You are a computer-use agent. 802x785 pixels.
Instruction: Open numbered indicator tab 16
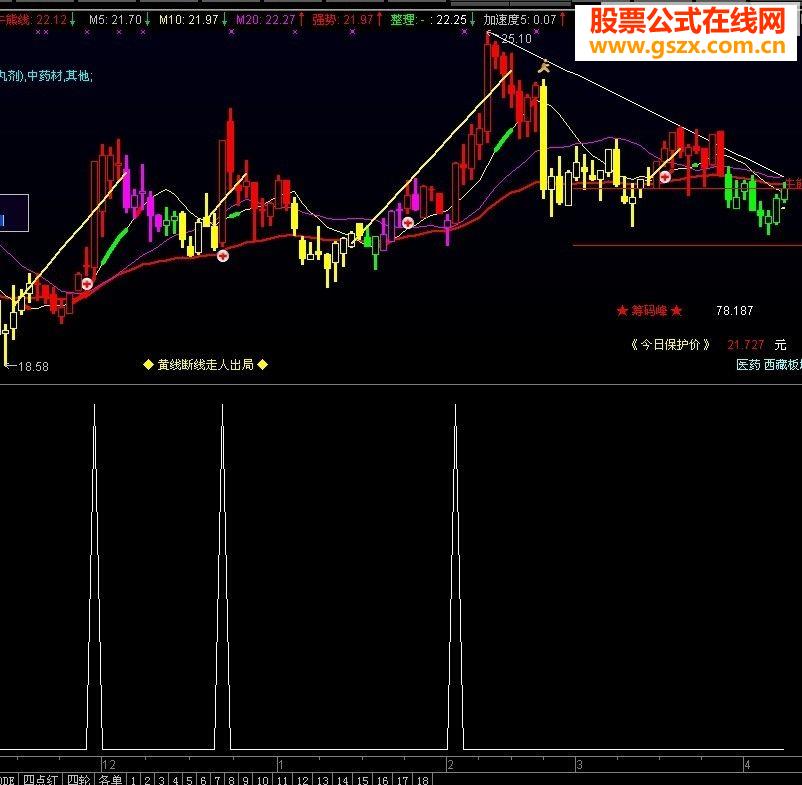tap(383, 780)
